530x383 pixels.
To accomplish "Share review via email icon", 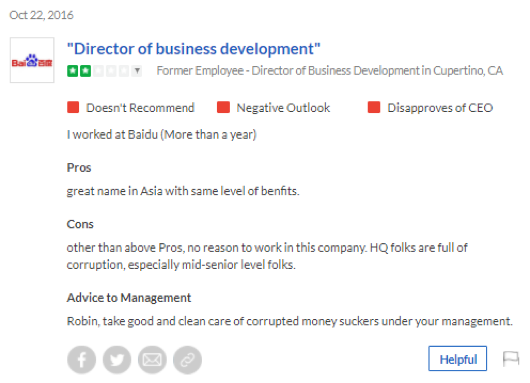I will pyautogui.click(x=152, y=360).
